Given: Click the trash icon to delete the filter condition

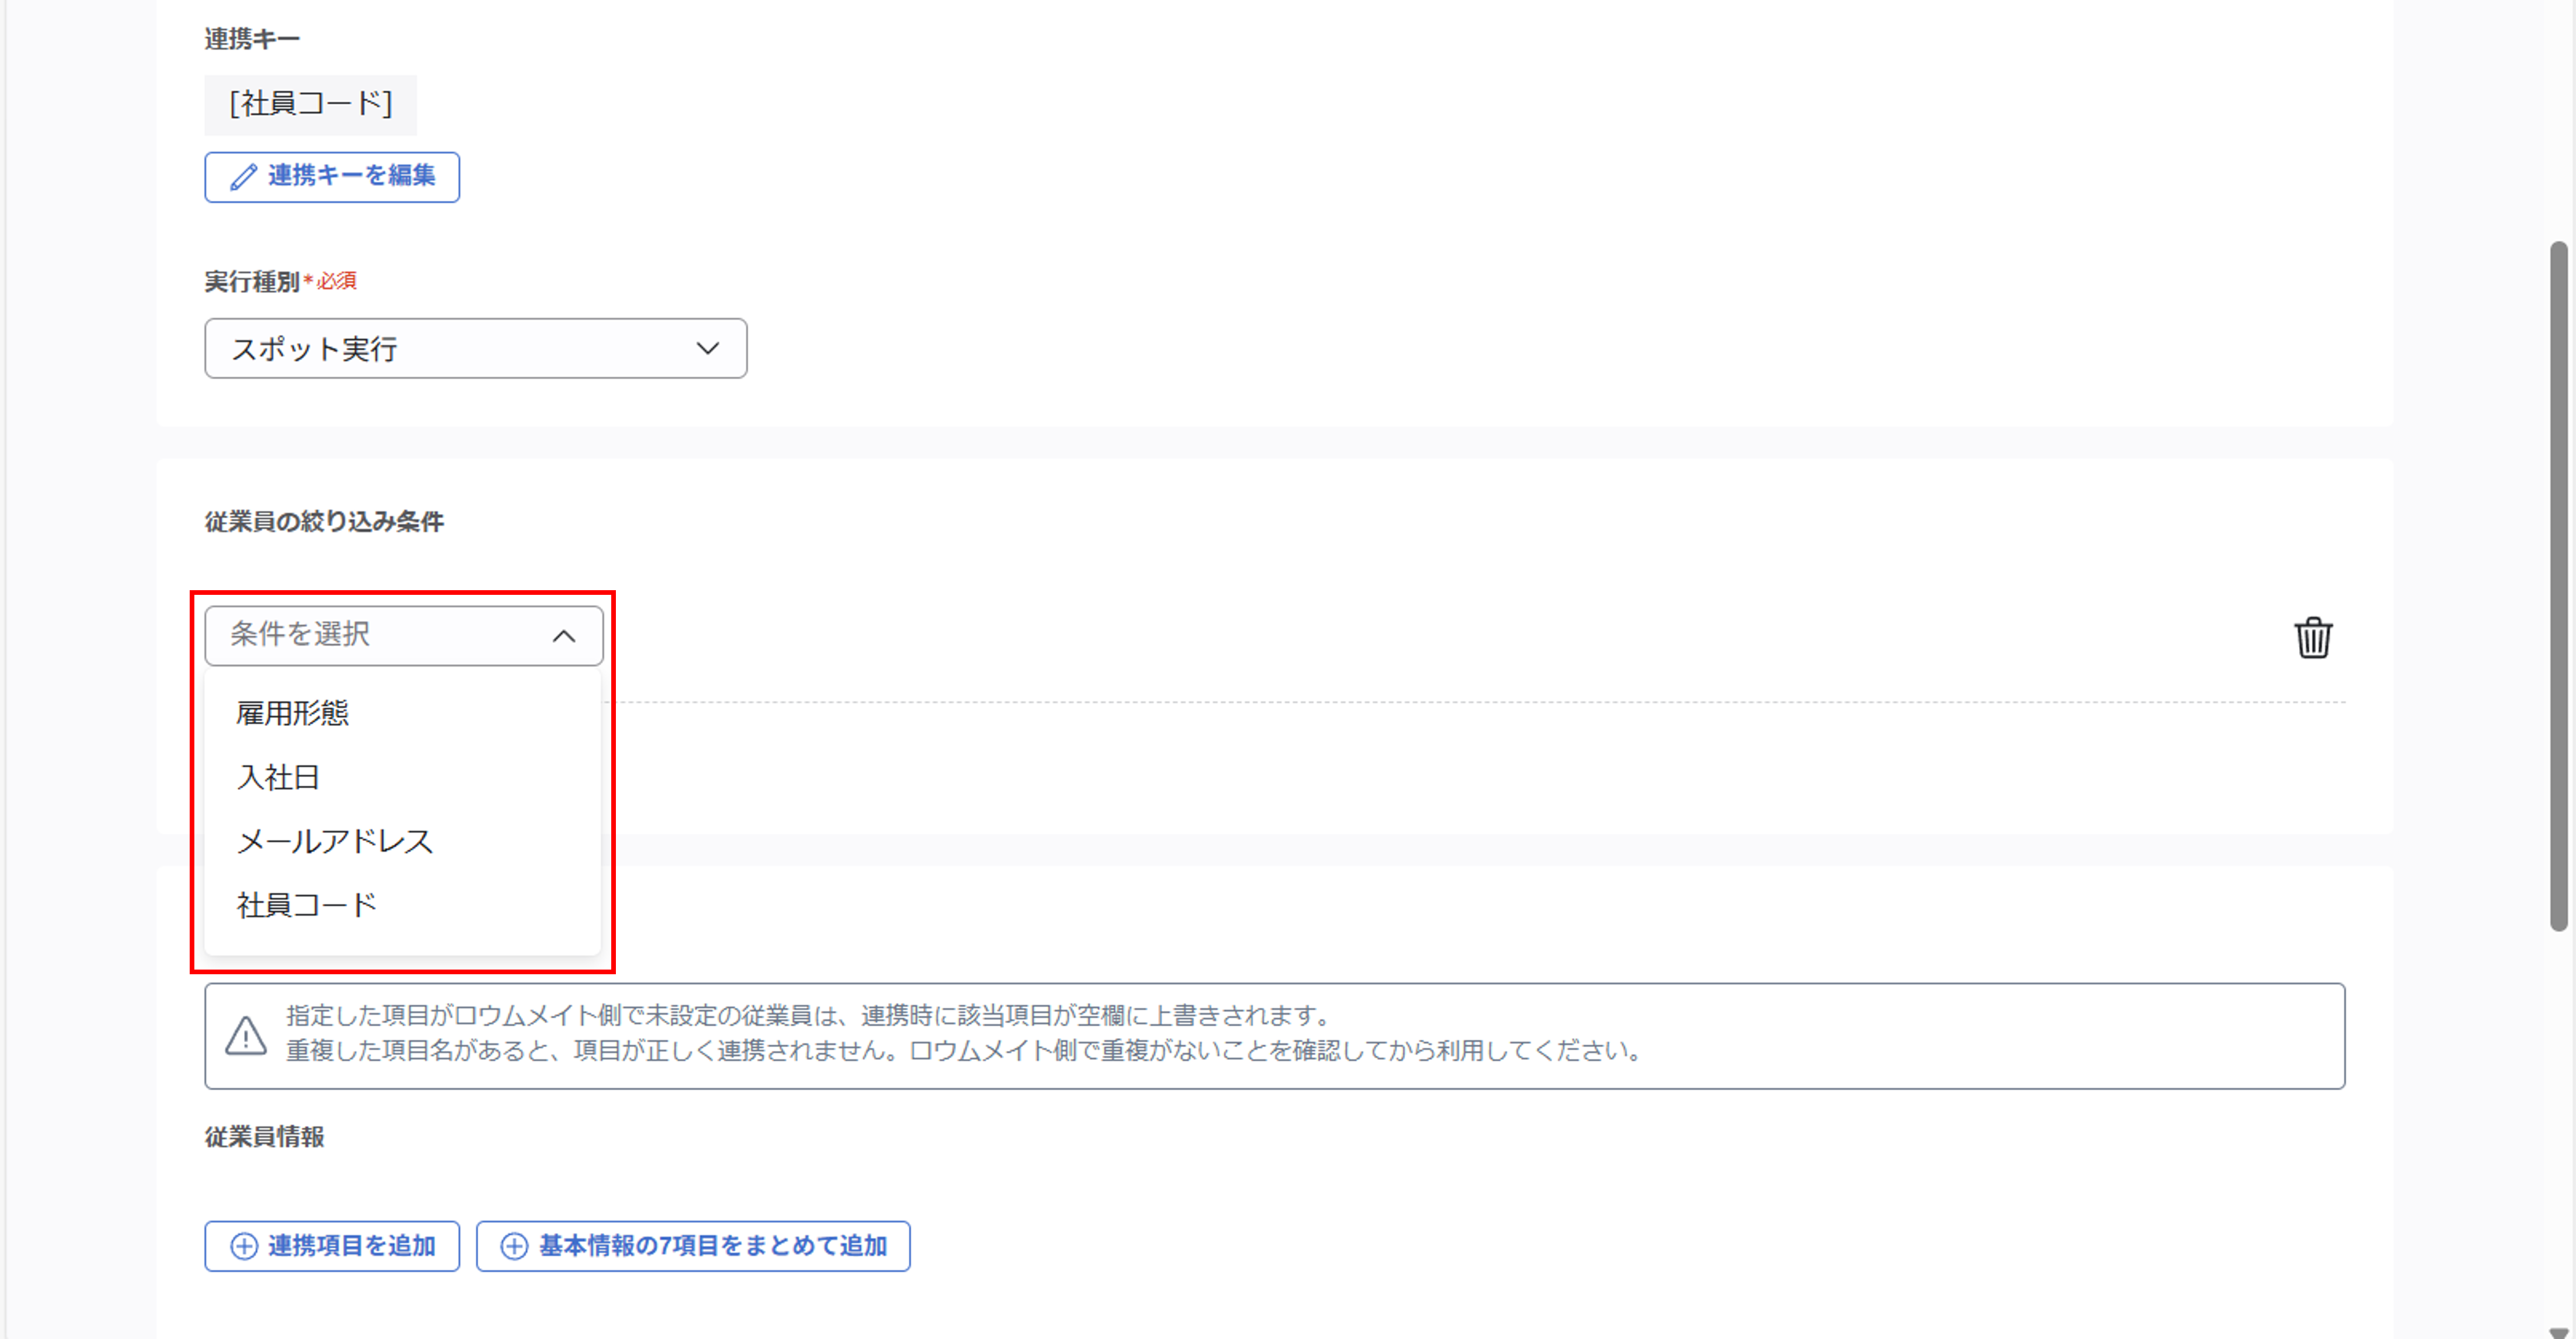Looking at the screenshot, I should coord(2313,638).
